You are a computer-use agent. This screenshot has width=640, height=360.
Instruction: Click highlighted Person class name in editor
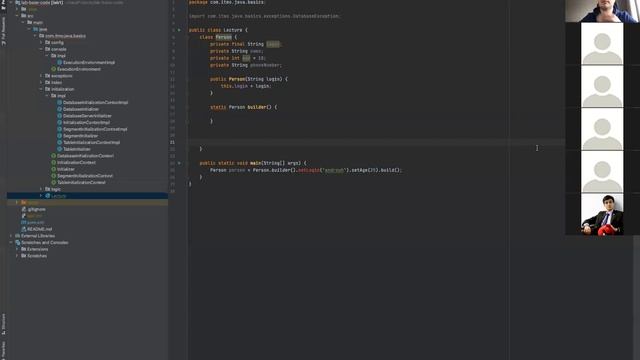click(224, 37)
